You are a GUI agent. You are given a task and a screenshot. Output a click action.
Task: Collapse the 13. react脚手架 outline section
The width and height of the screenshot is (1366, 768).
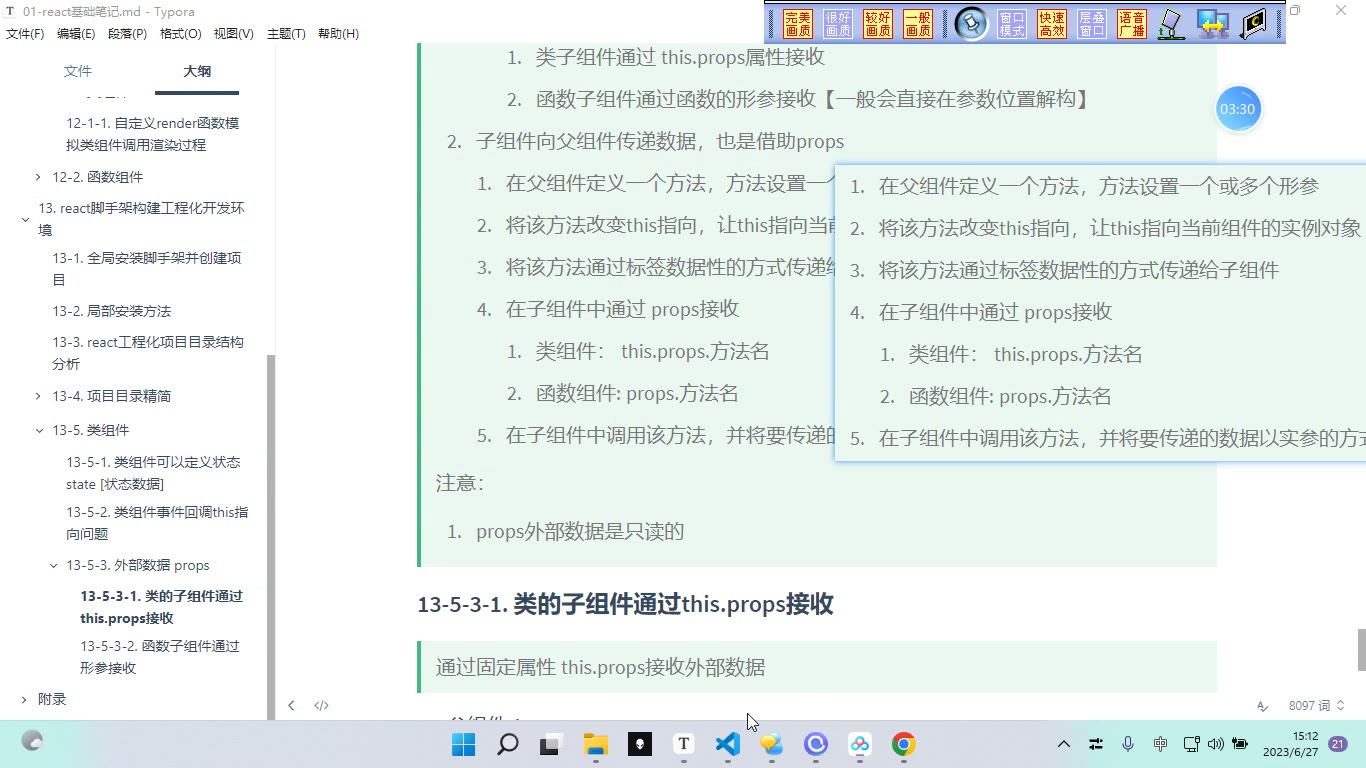[25, 219]
